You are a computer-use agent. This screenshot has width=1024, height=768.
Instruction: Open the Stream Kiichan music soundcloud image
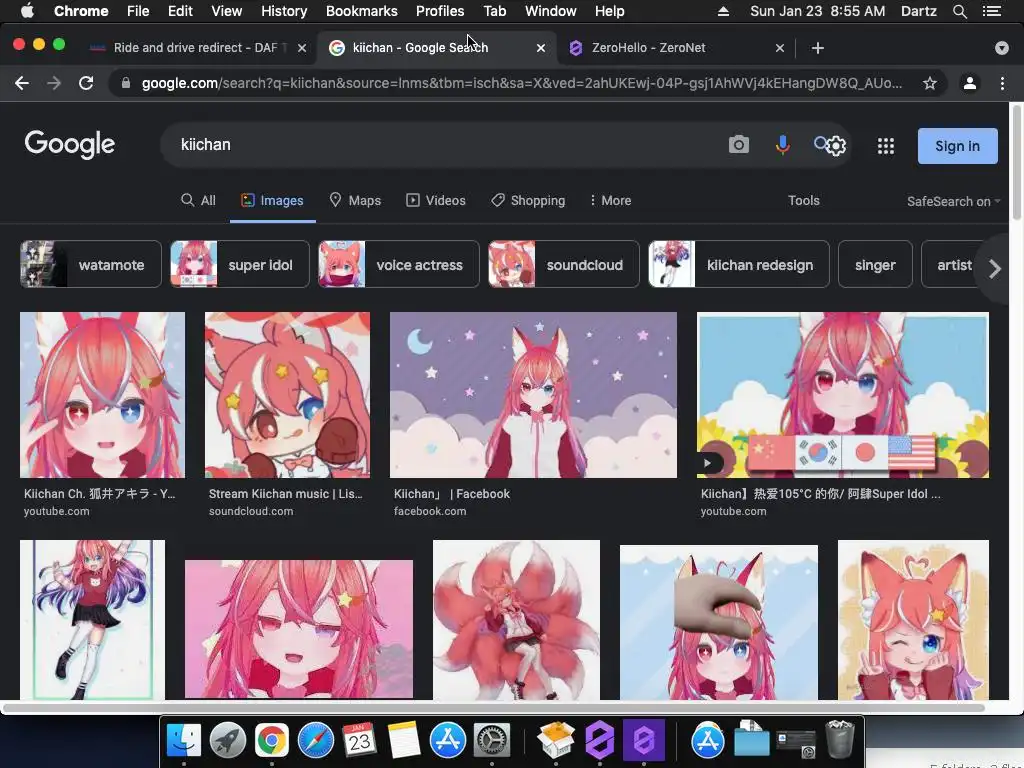pos(287,395)
